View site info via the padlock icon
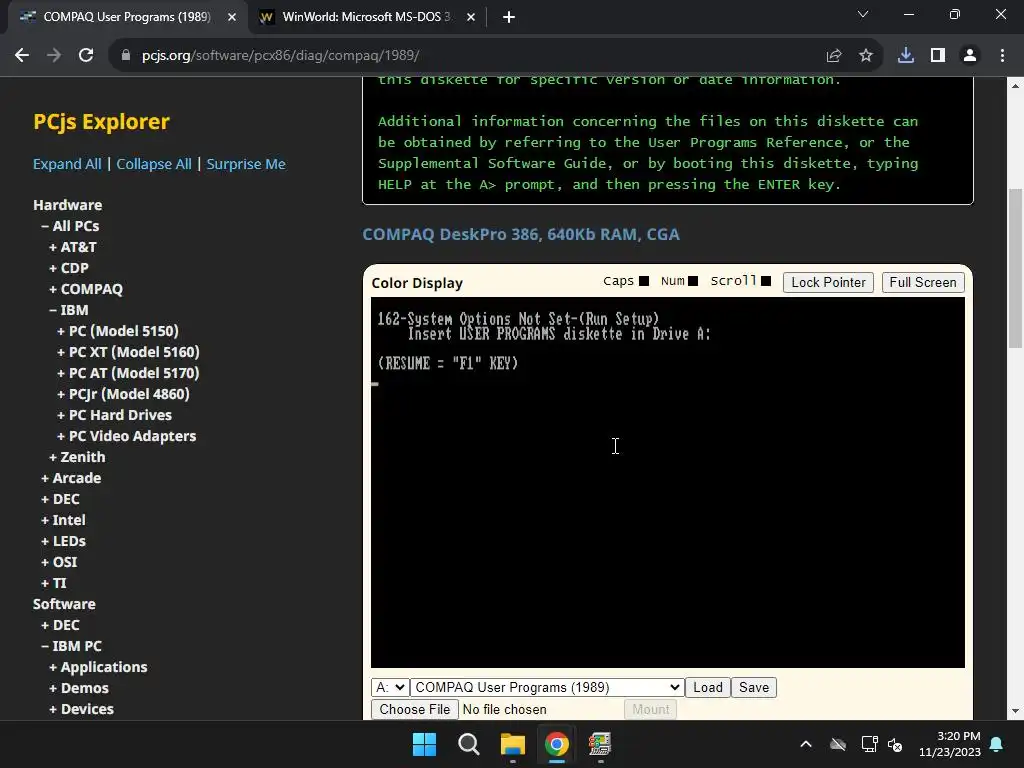The image size is (1024, 768). (x=126, y=56)
